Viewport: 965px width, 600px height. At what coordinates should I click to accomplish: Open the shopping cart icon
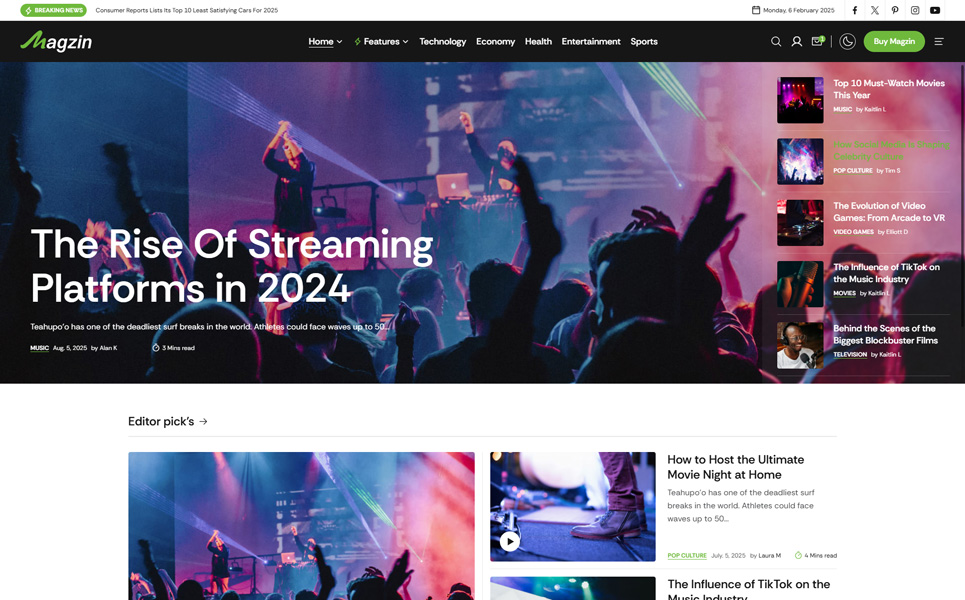coord(817,42)
